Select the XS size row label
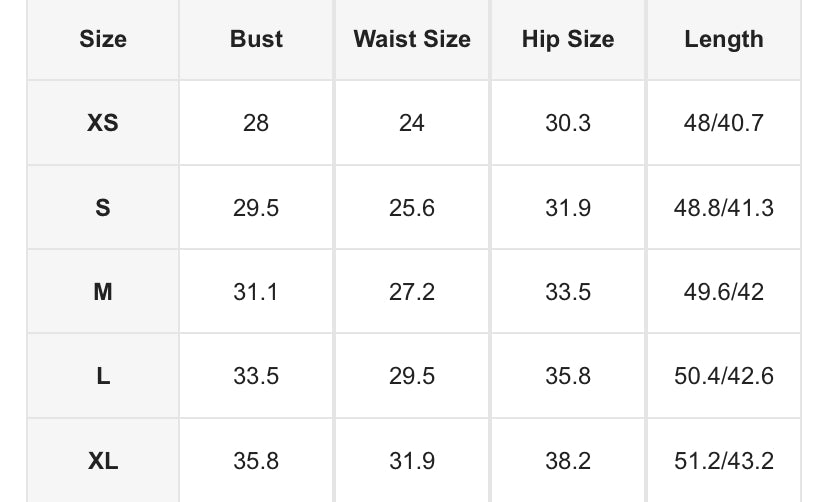 (103, 123)
